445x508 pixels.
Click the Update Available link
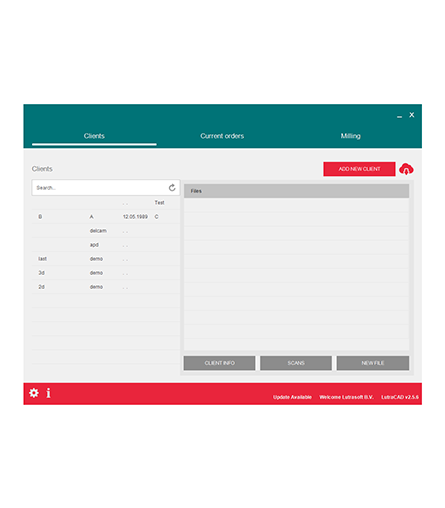[x=292, y=397]
